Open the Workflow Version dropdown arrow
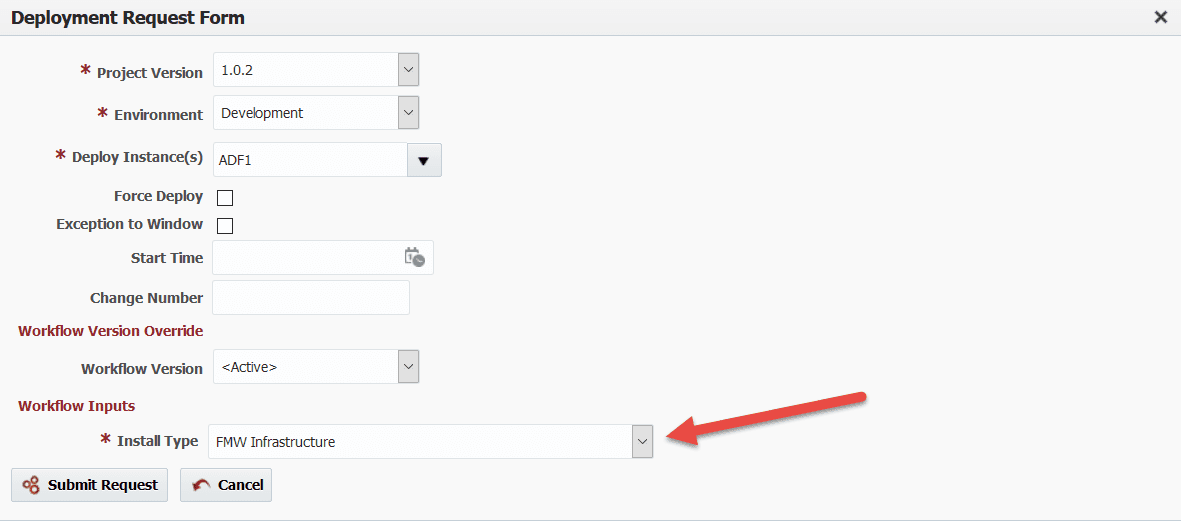This screenshot has width=1181, height=521. click(408, 367)
